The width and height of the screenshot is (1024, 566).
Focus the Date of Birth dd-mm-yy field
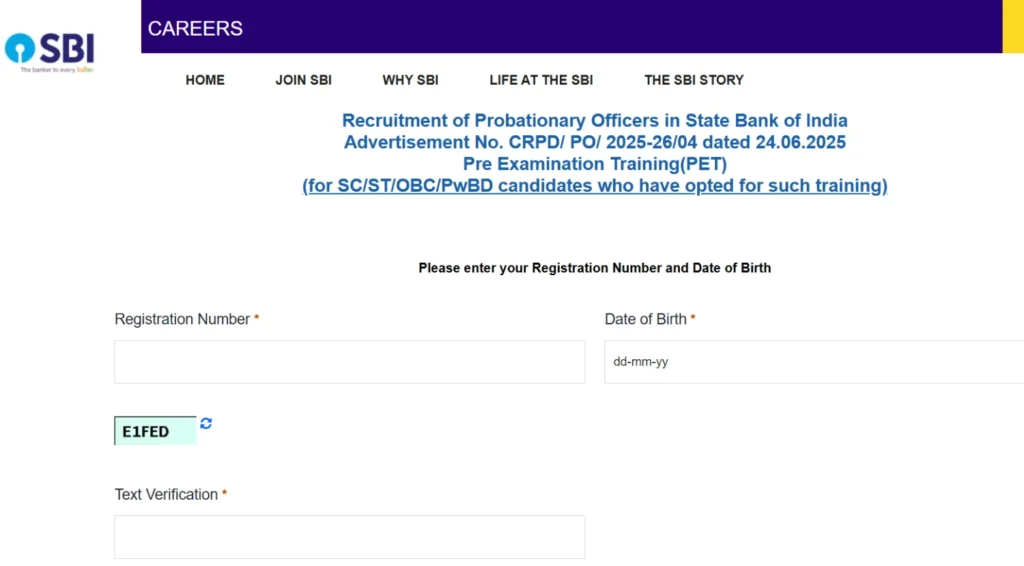[x=814, y=362]
